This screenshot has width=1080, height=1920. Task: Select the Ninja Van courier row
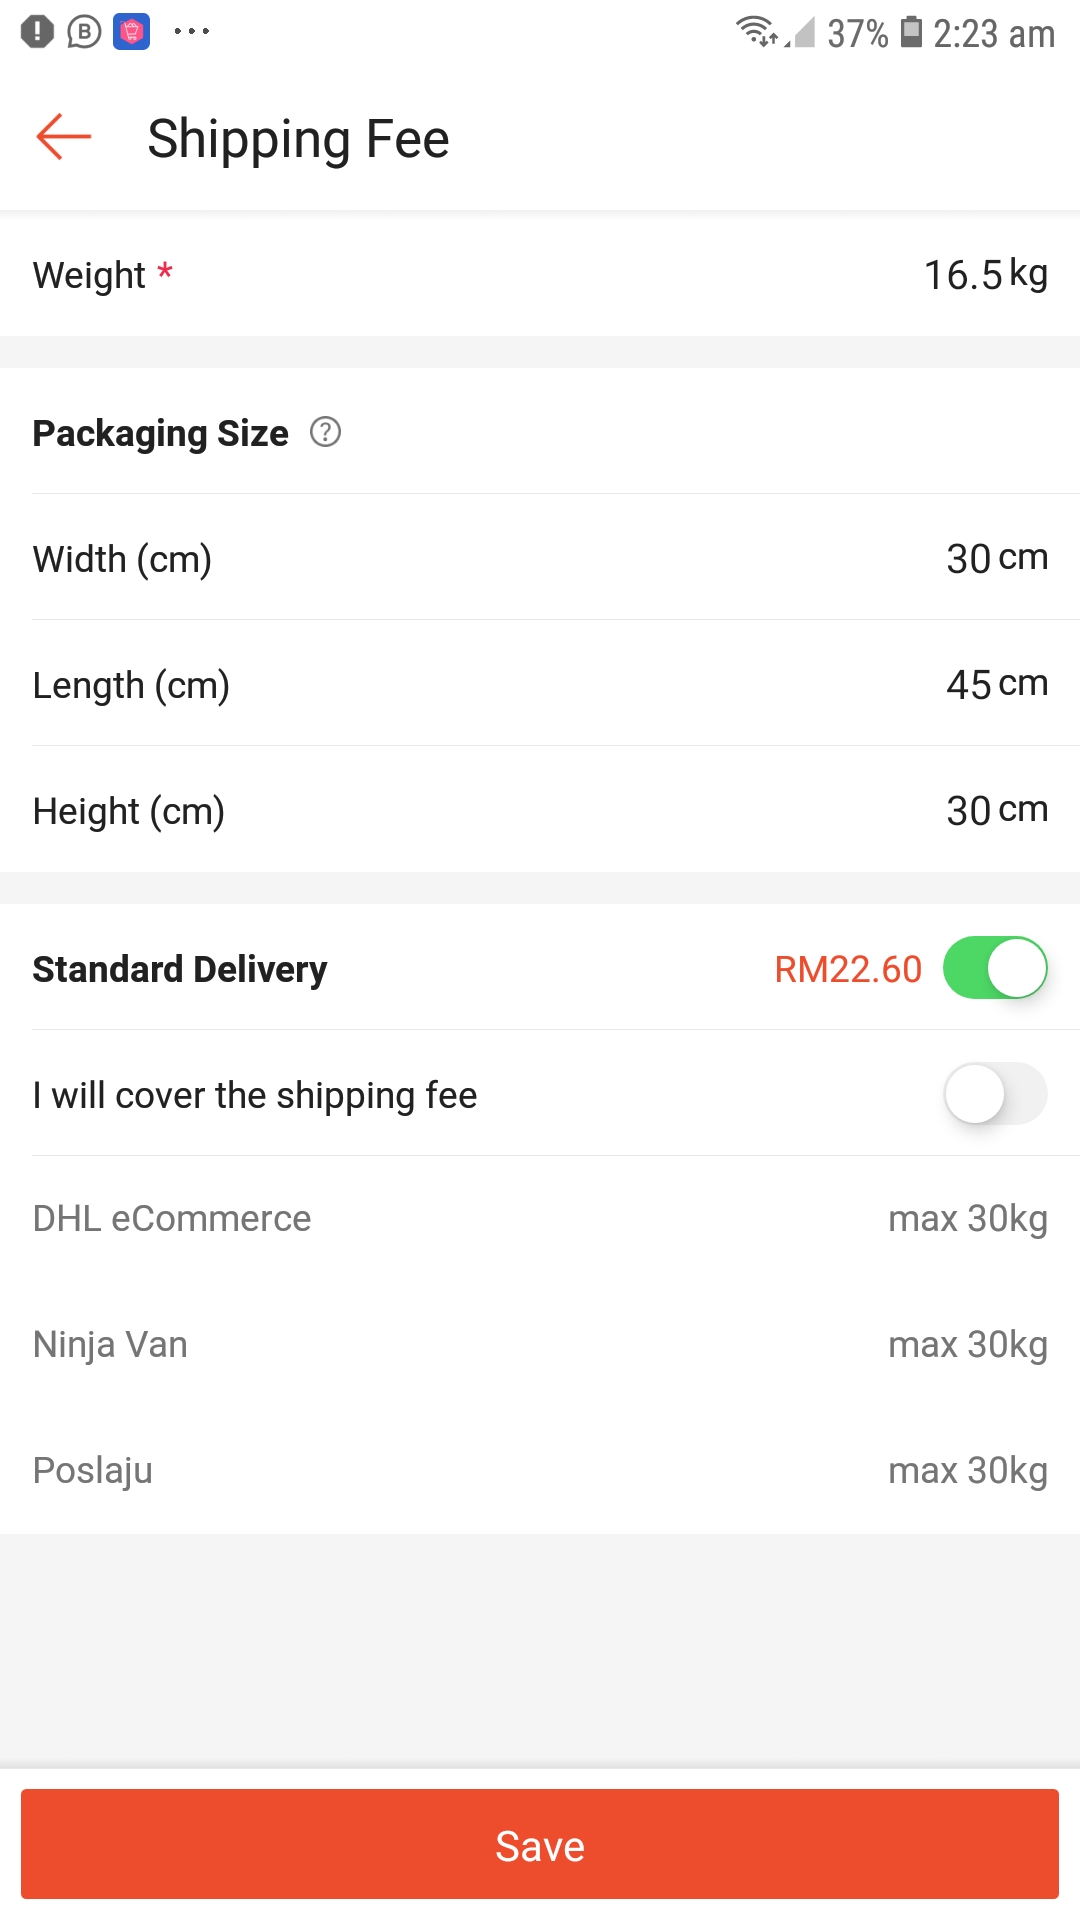540,1345
